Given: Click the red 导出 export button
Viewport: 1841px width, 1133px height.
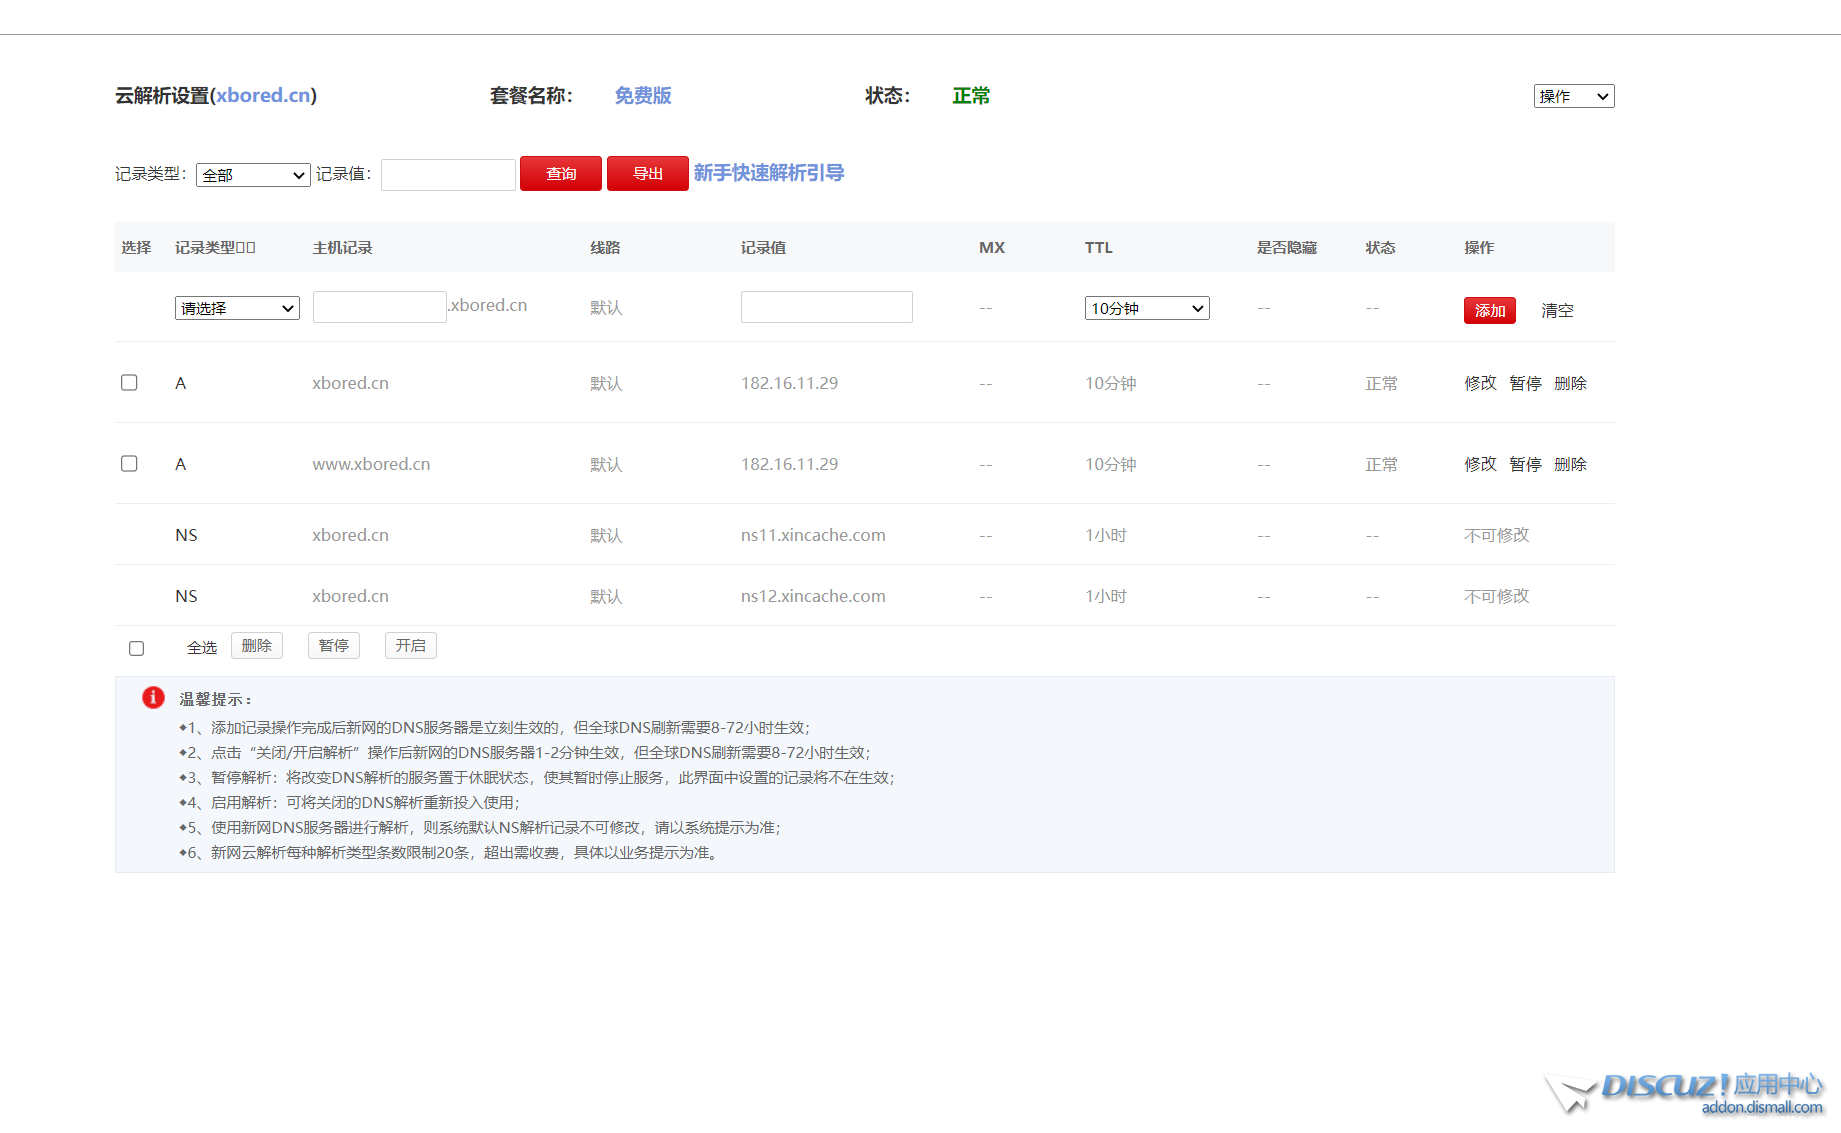Looking at the screenshot, I should 647,173.
